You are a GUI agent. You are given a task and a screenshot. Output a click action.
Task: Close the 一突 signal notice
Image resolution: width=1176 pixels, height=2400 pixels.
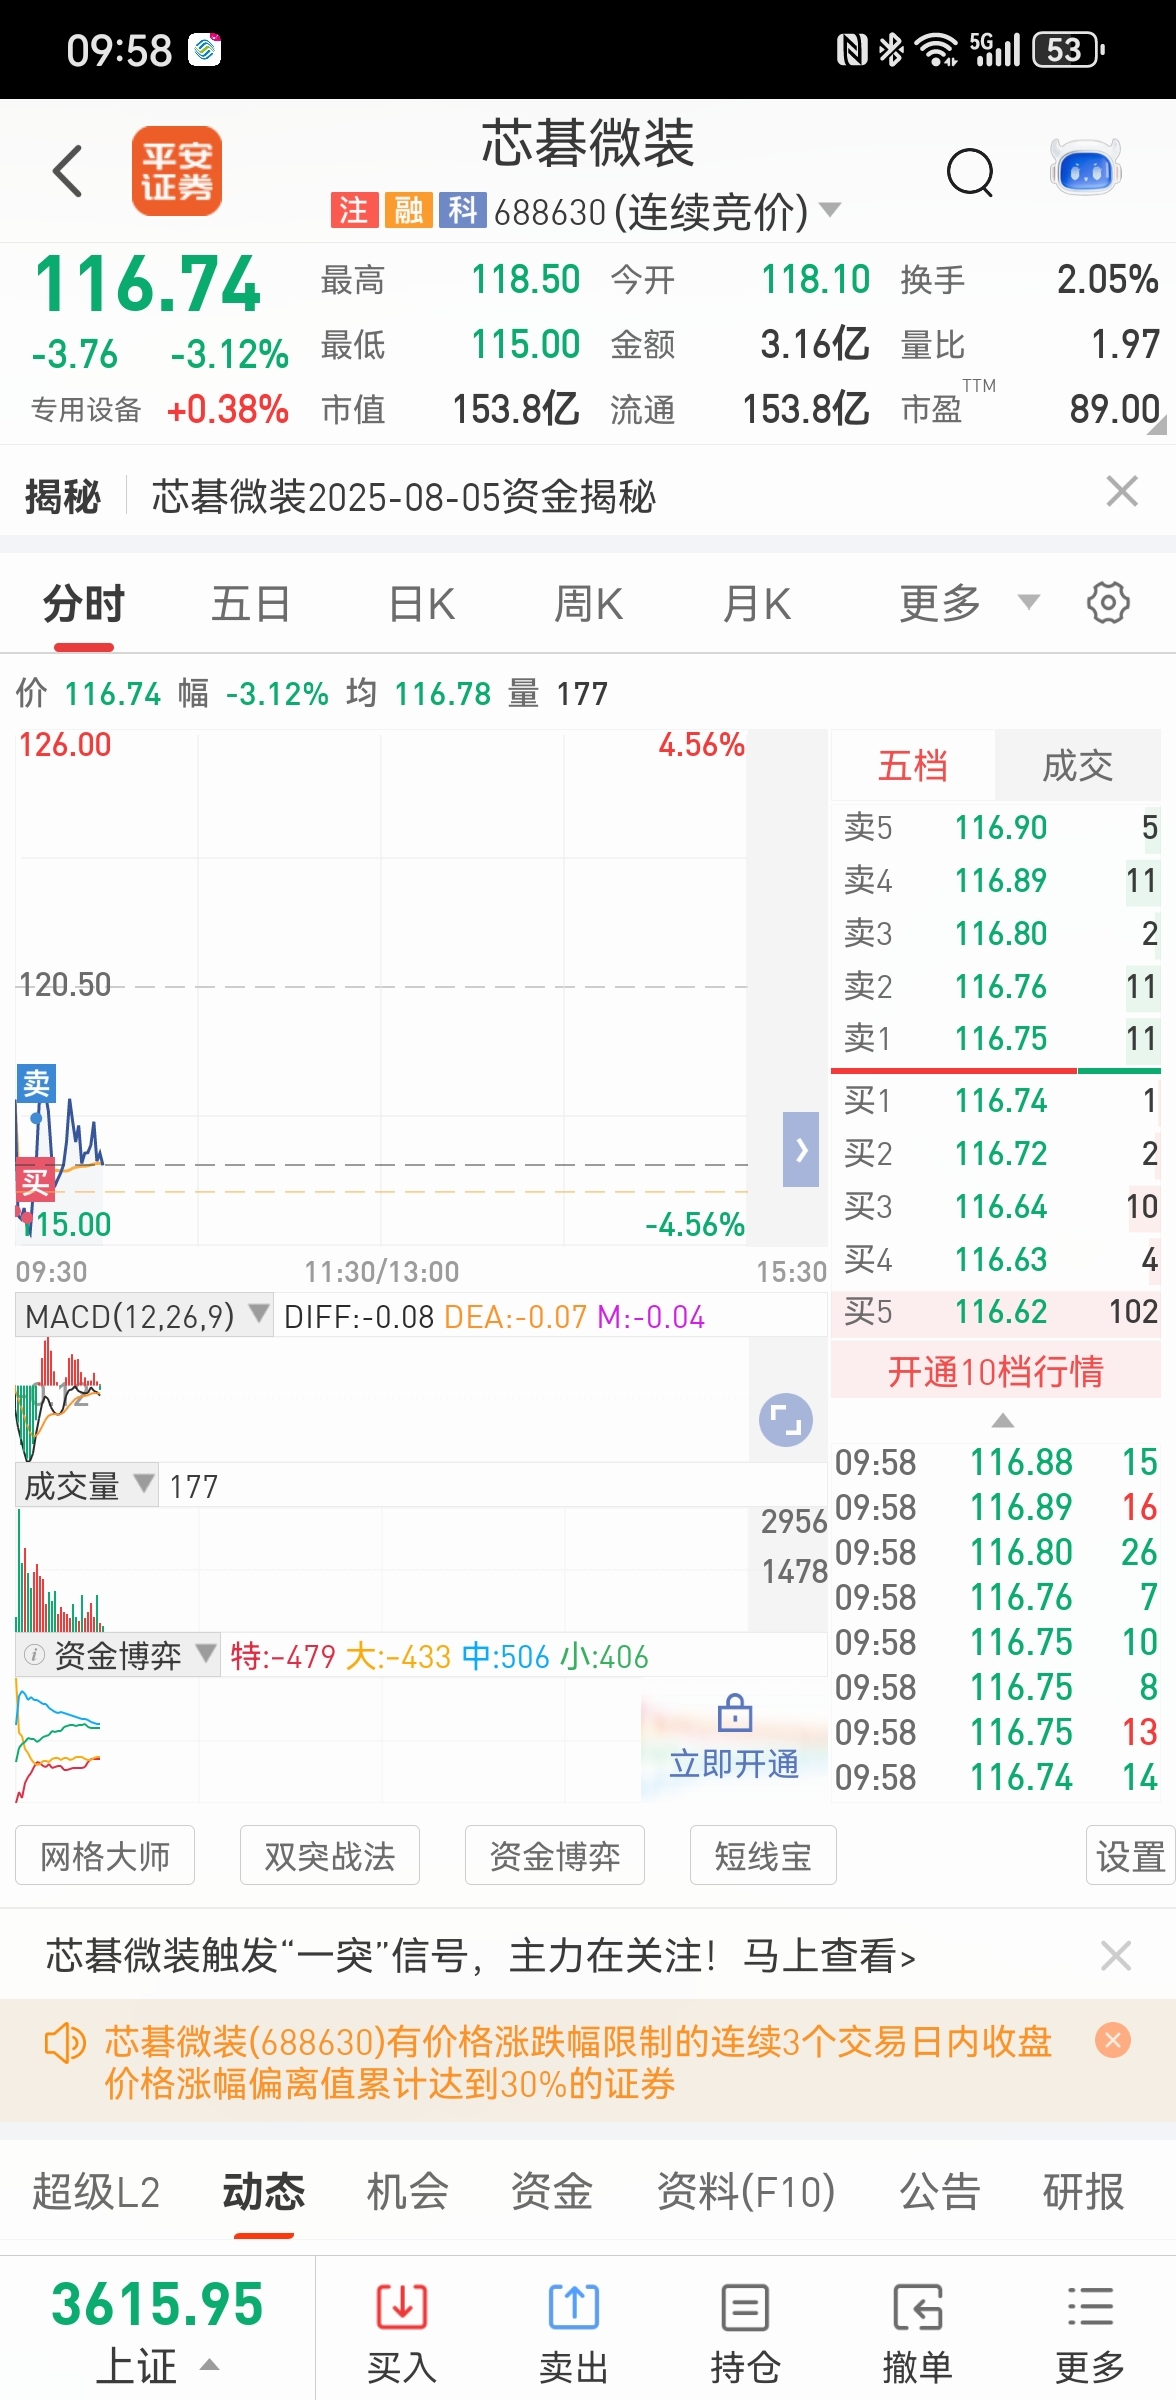coord(1116,1955)
